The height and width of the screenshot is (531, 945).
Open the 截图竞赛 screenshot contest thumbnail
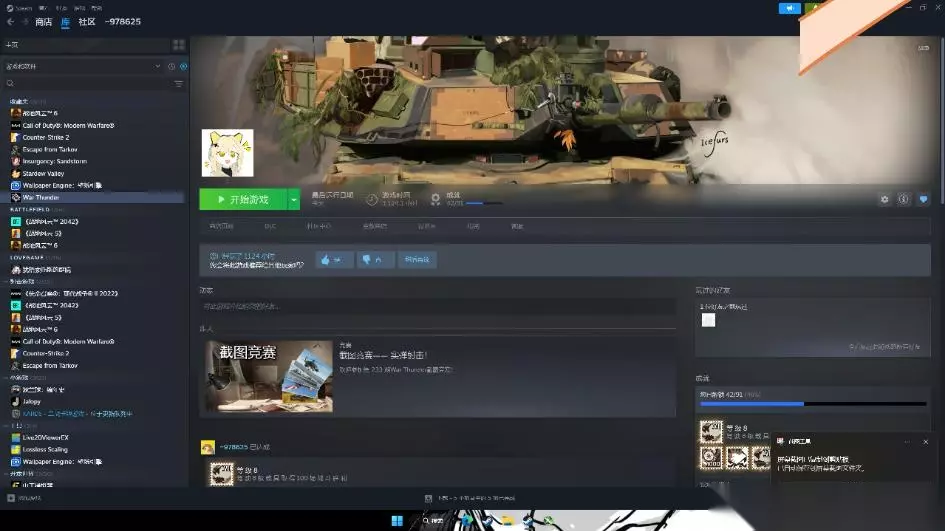click(x=269, y=377)
